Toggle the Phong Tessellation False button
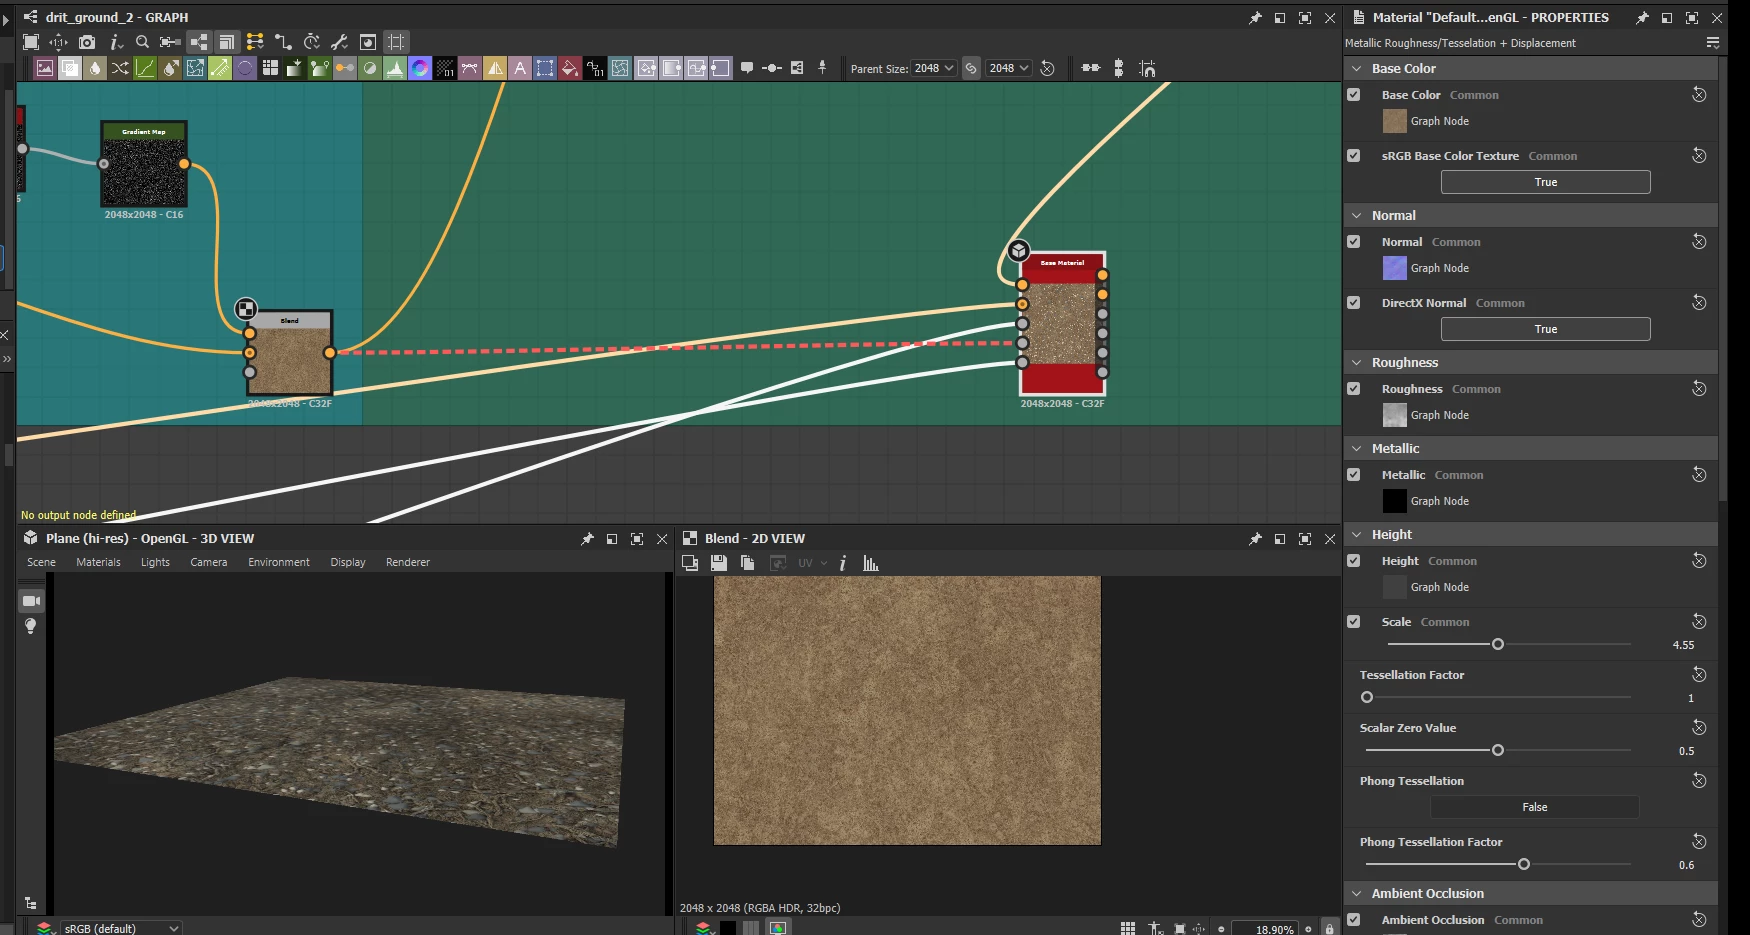 click(x=1534, y=807)
